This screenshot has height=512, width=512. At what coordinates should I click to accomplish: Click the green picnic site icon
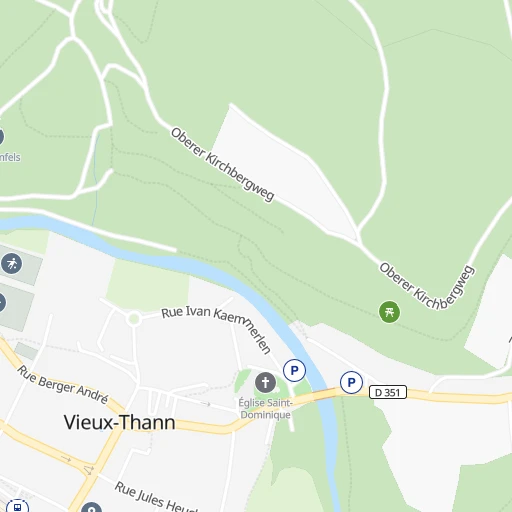click(x=389, y=312)
